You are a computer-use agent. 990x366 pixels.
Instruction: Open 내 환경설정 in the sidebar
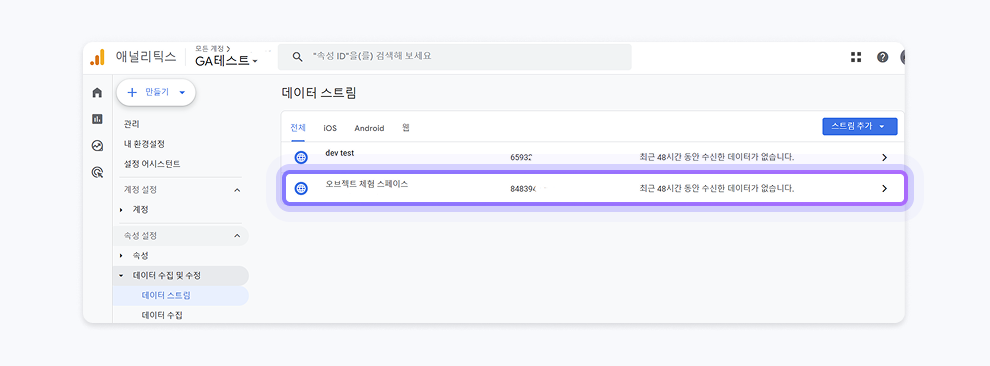144,144
